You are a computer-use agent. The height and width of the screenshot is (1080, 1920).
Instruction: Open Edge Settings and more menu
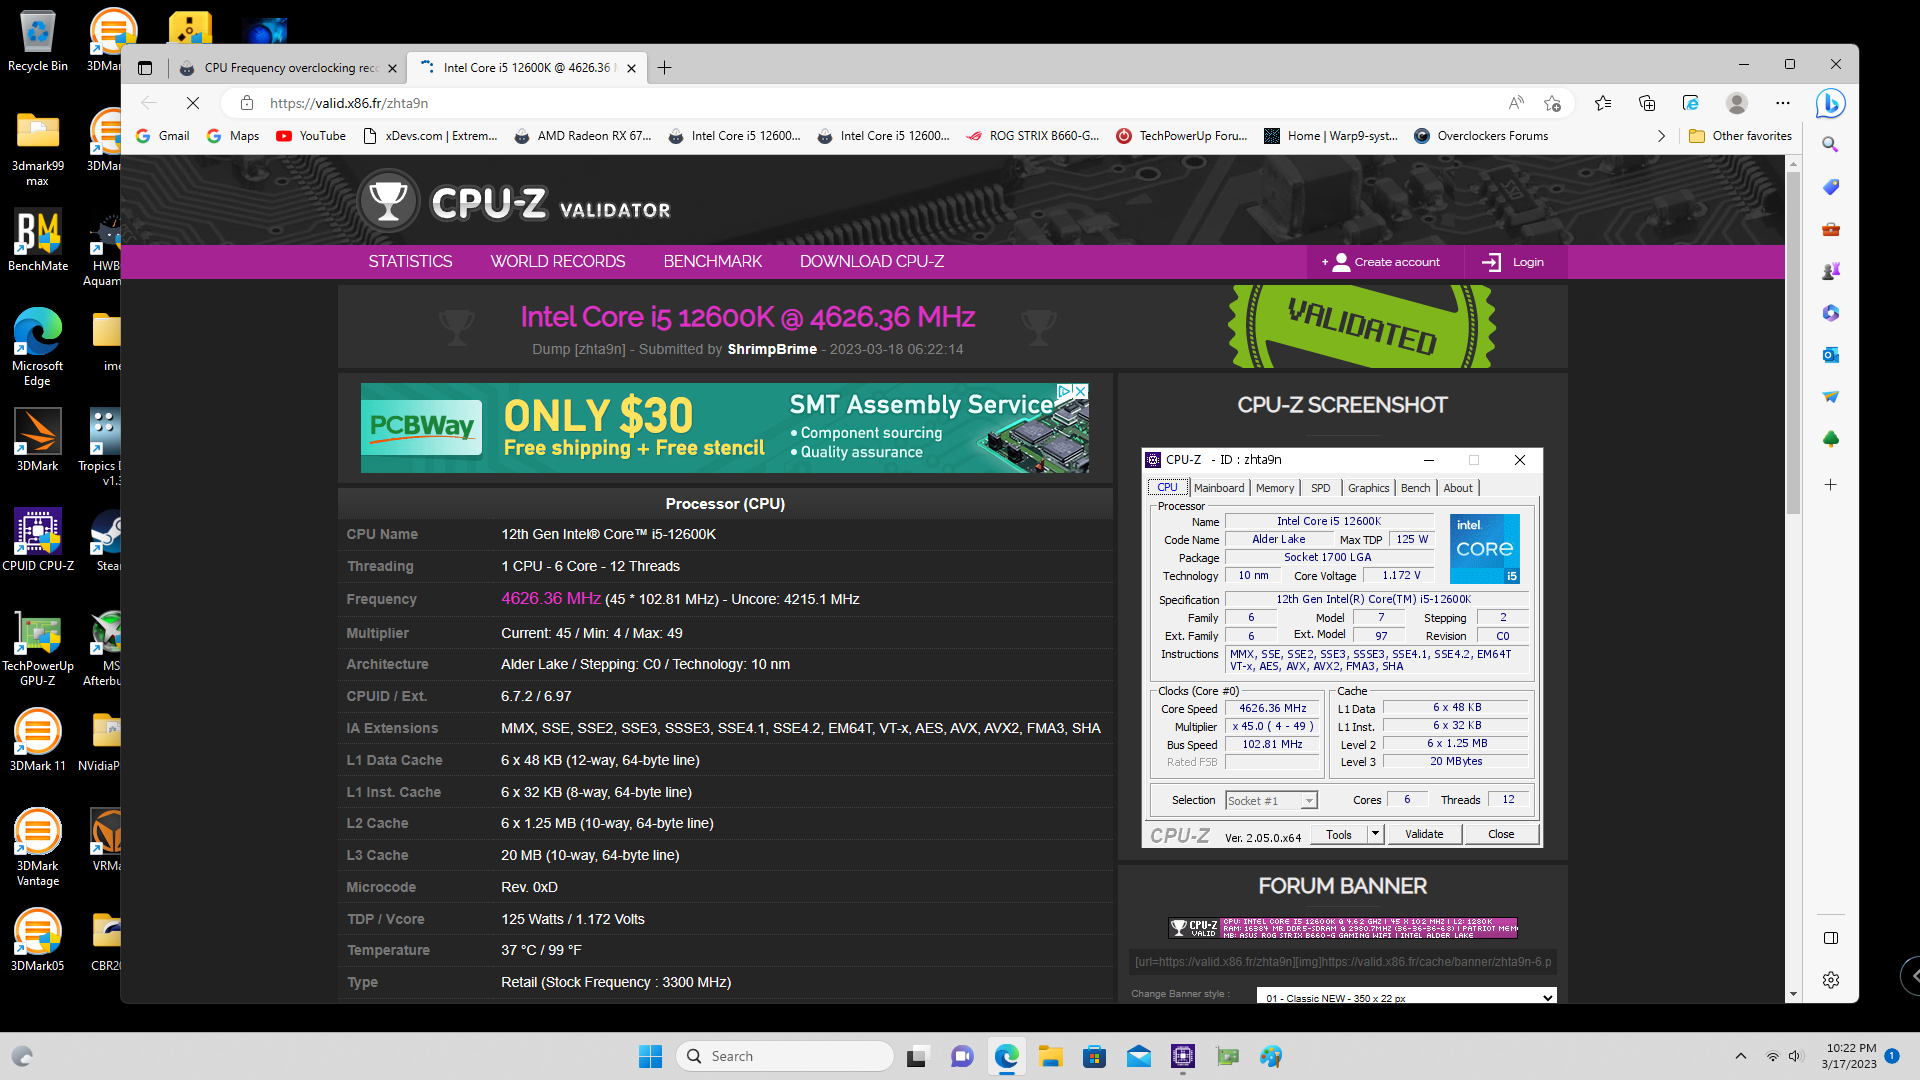click(x=1783, y=103)
